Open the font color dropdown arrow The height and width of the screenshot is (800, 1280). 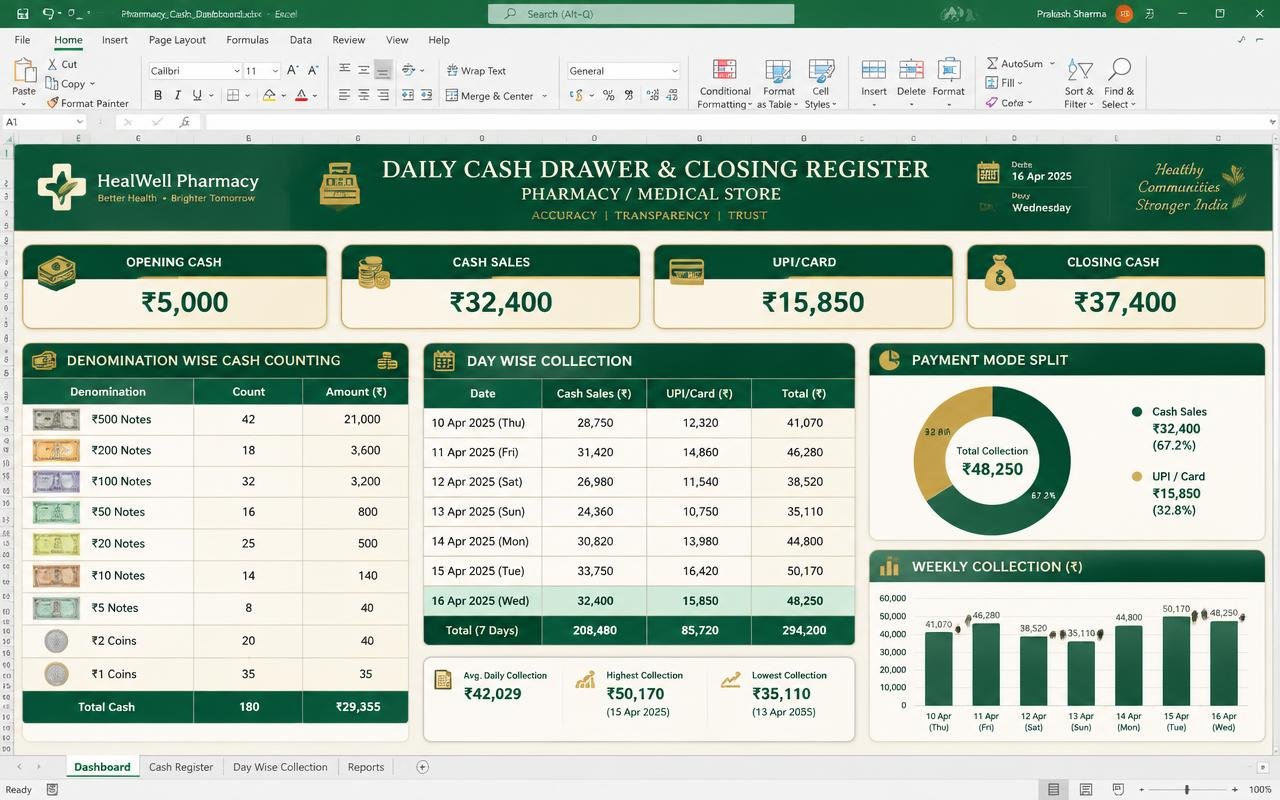(314, 96)
